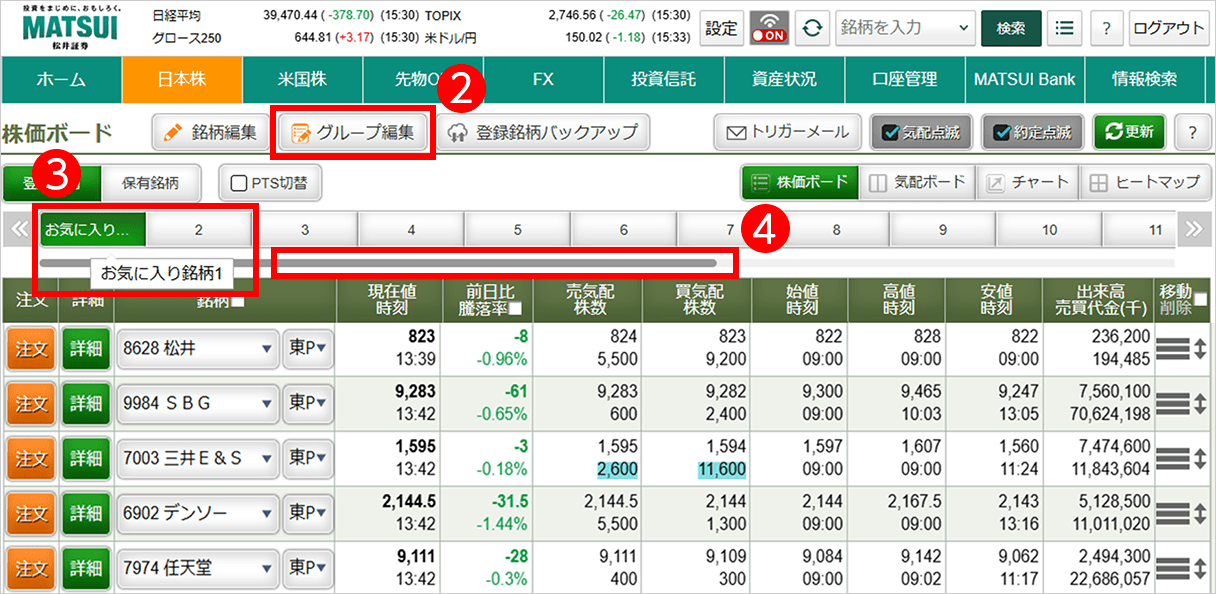The image size is (1216, 594).
Task: Check the PTS切替 checkbox
Action: click(x=238, y=184)
